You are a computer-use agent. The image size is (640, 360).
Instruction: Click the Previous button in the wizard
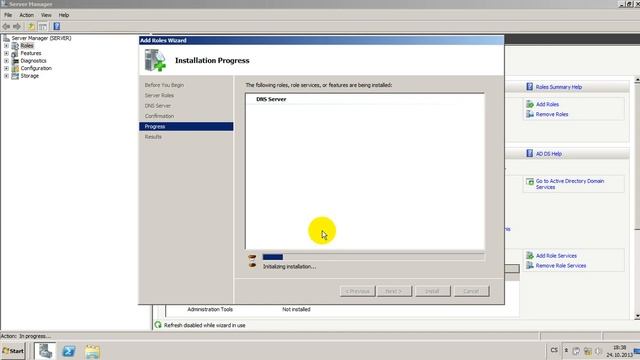(358, 291)
